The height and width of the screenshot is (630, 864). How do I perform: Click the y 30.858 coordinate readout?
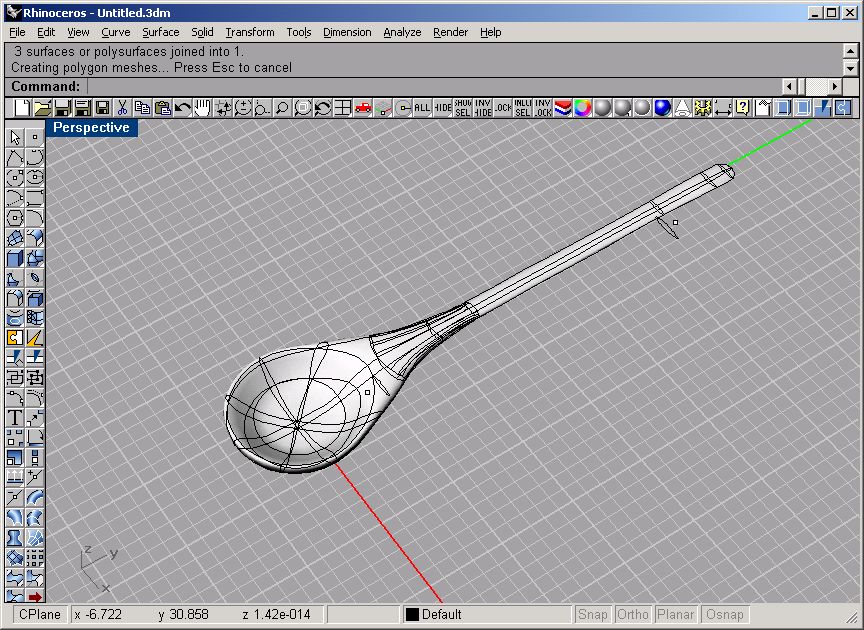click(x=183, y=614)
